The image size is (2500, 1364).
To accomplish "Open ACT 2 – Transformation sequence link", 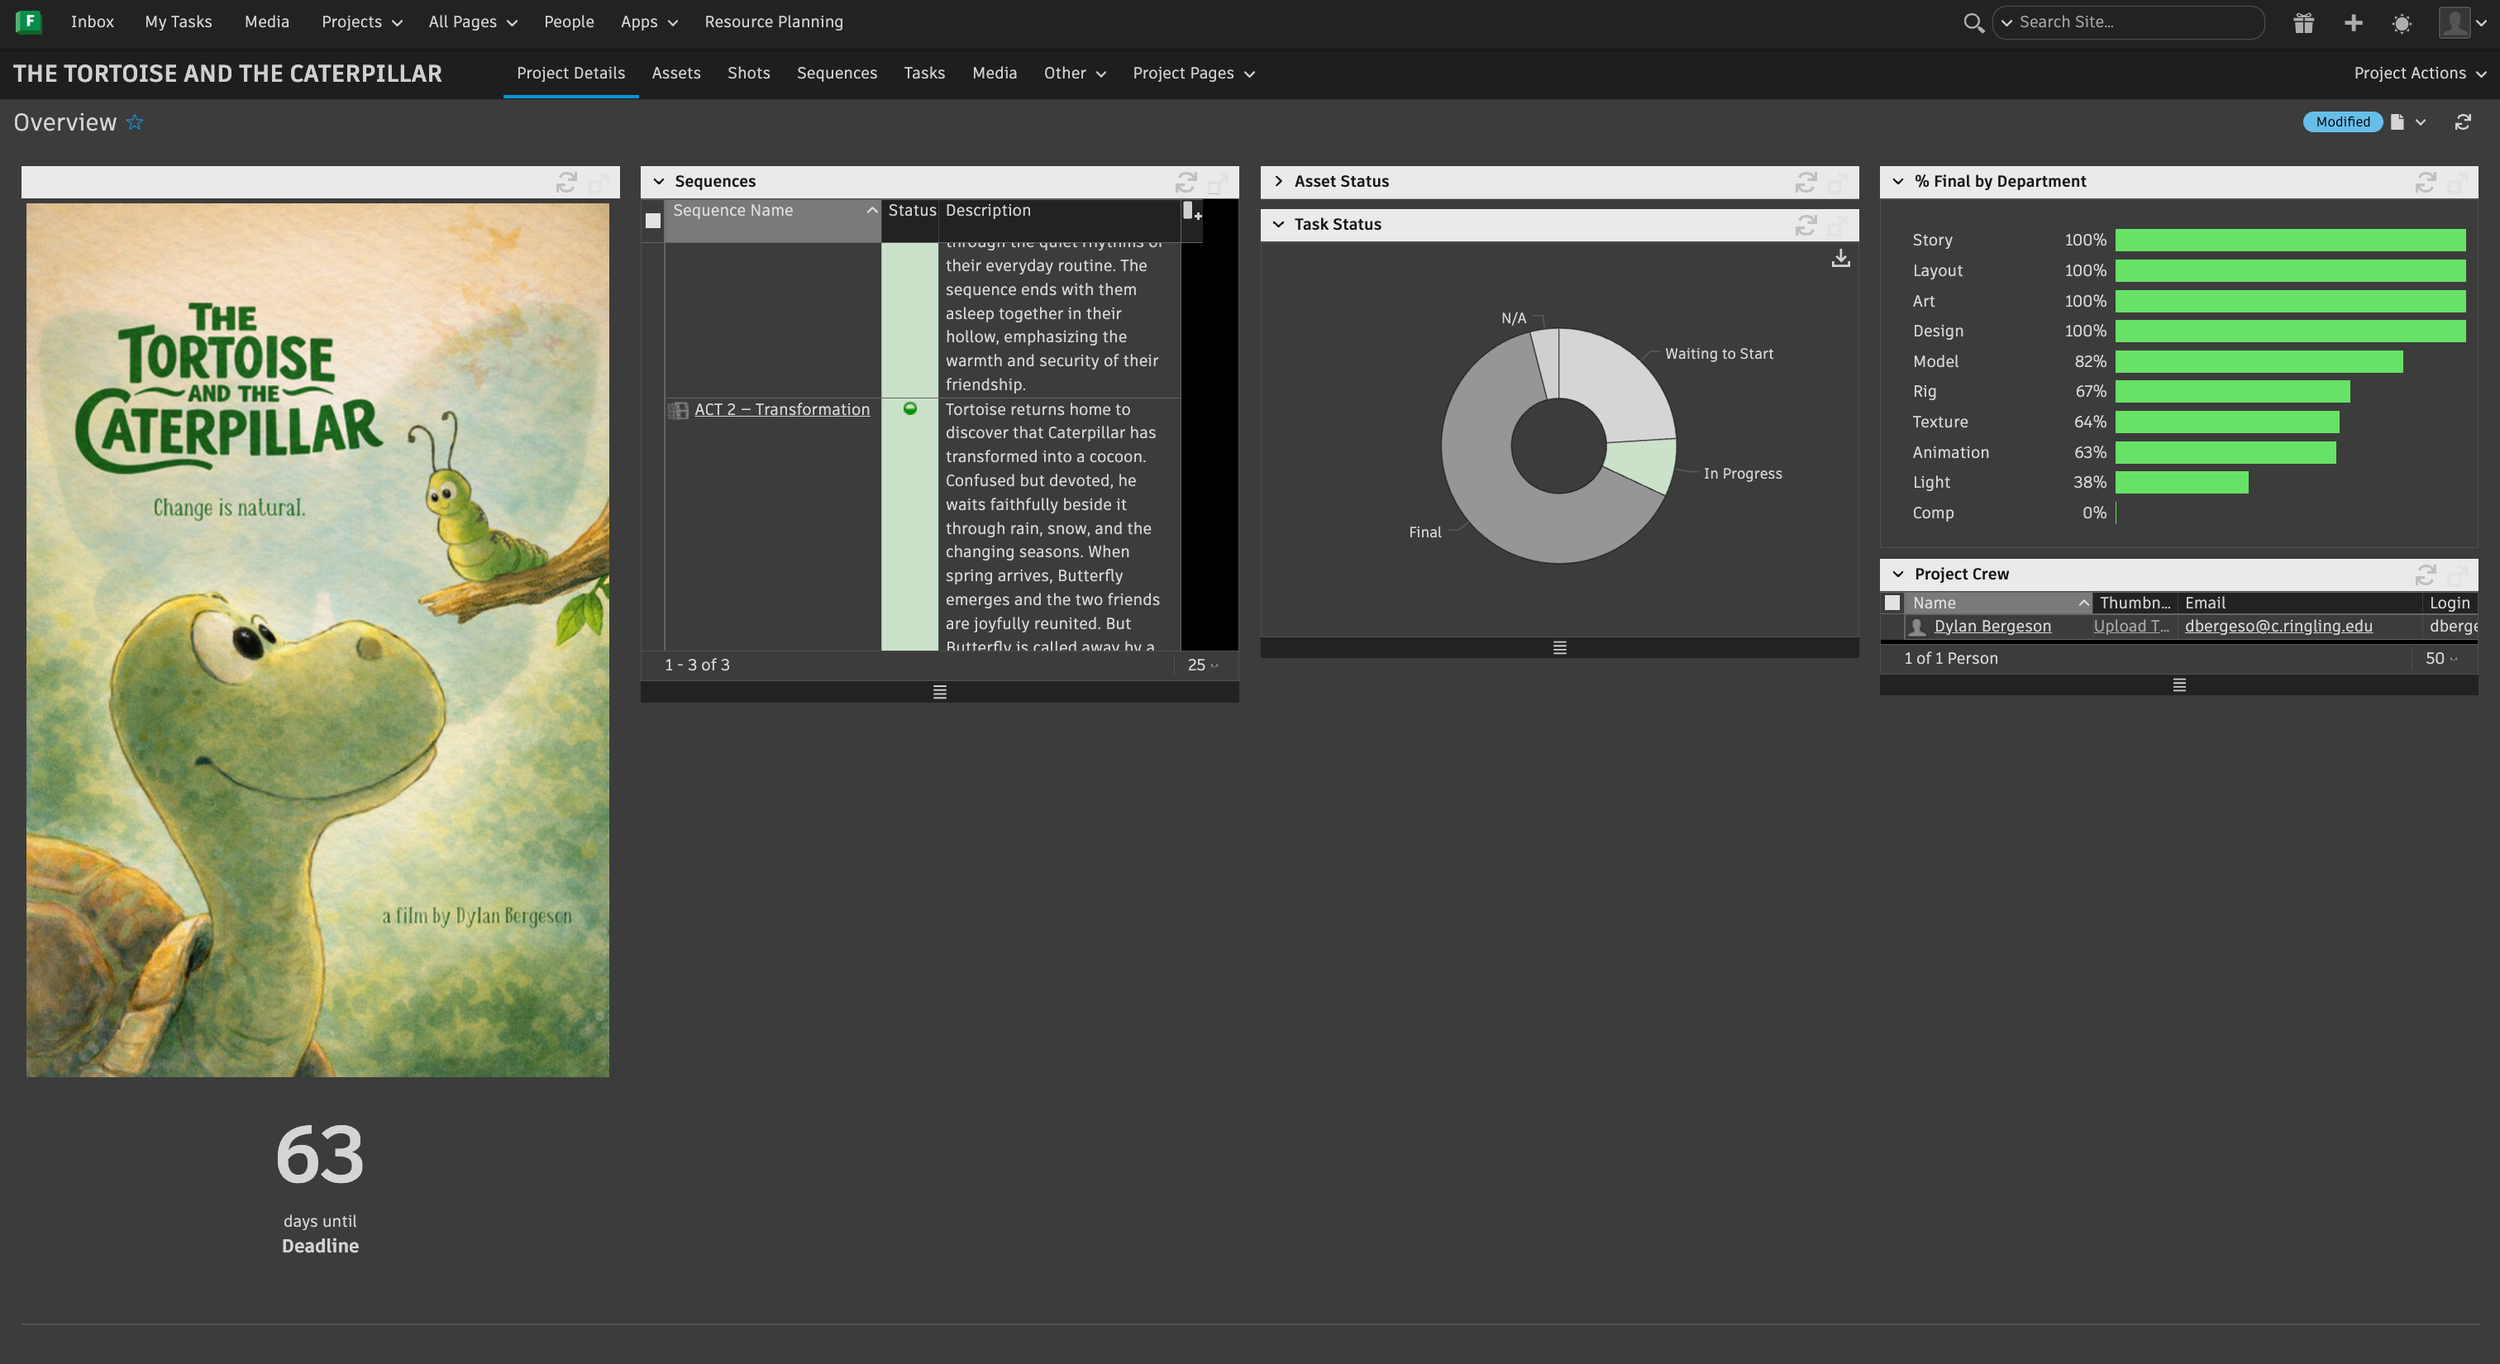I will click(782, 410).
